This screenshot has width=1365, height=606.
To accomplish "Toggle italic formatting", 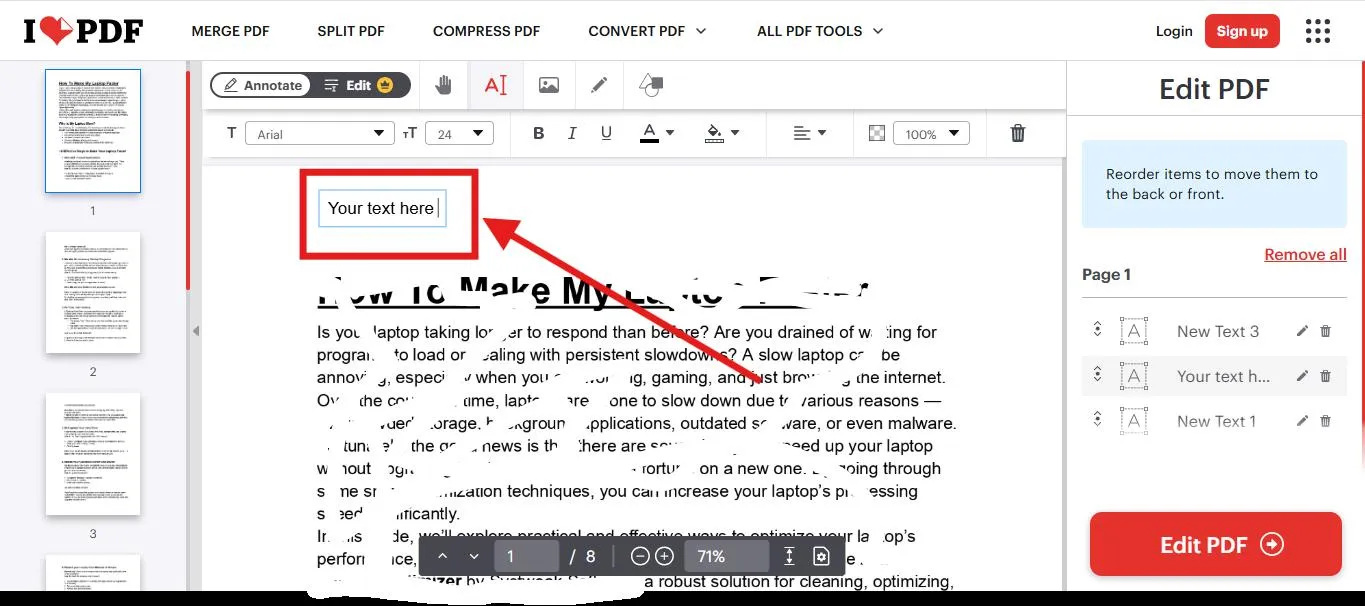I will (x=572, y=133).
